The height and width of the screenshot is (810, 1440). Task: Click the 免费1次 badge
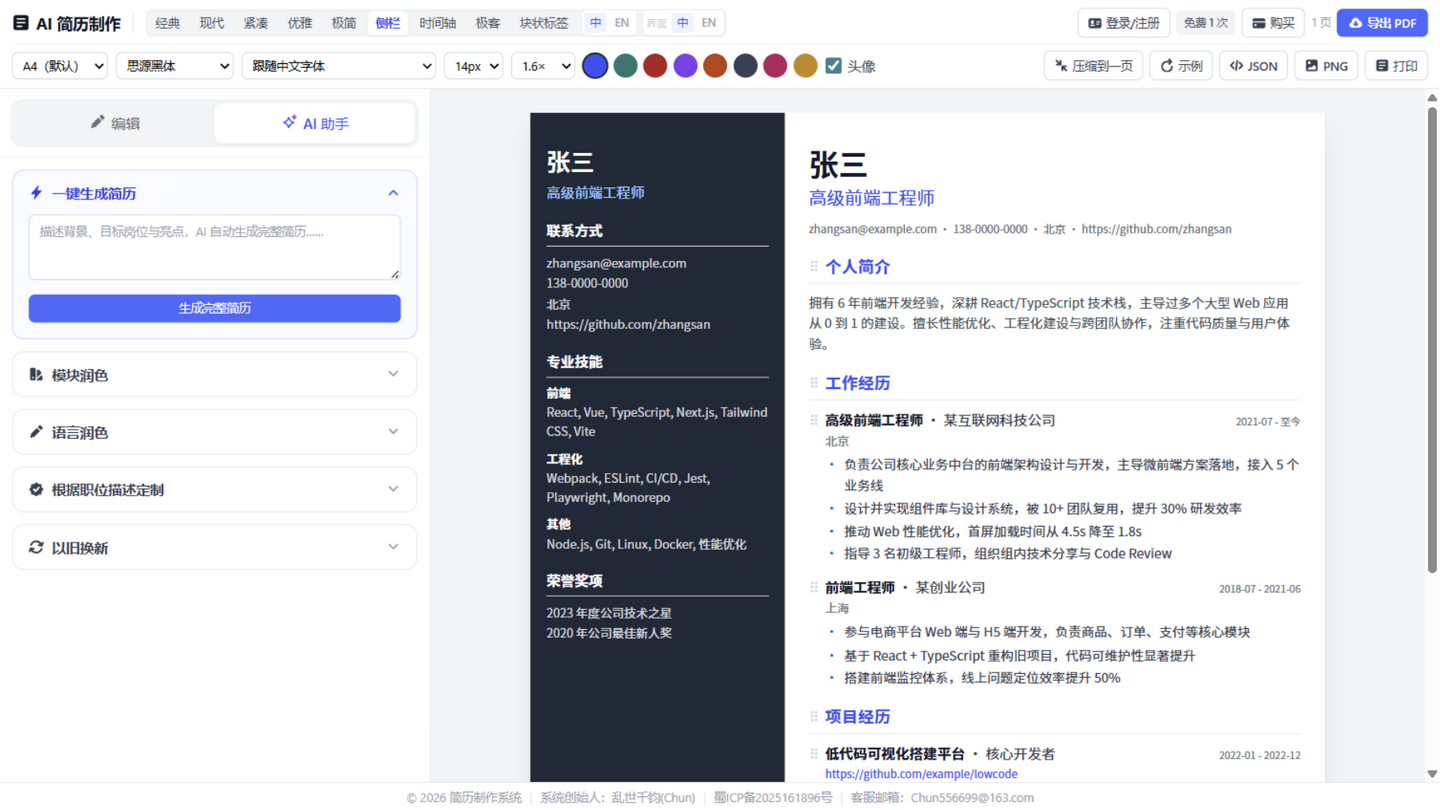point(1206,23)
